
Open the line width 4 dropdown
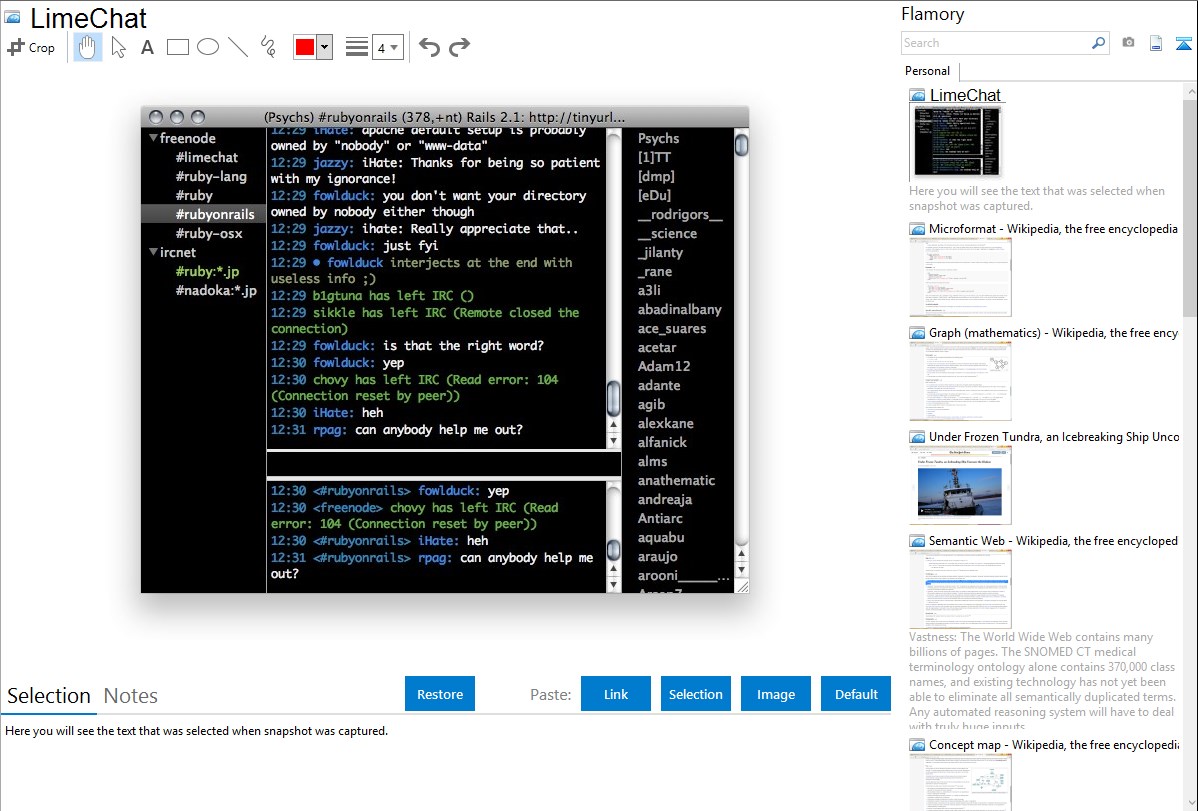point(387,48)
